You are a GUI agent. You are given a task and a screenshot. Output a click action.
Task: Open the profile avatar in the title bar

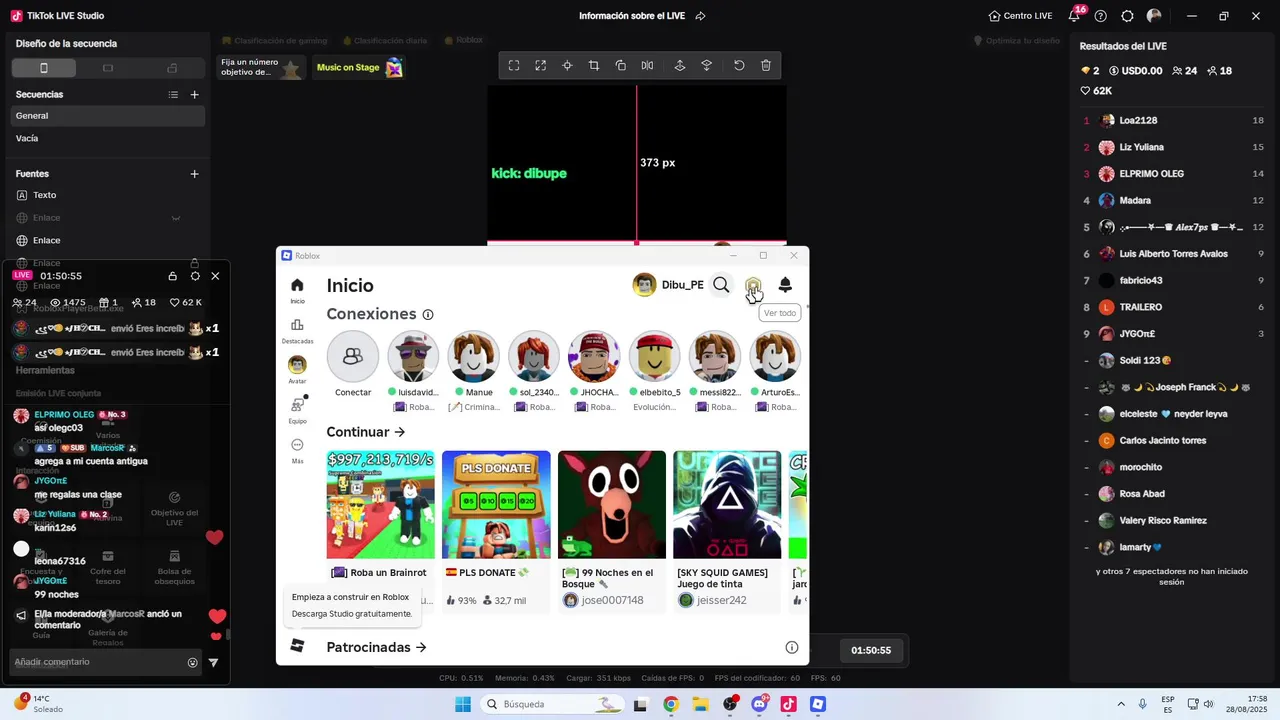(1154, 16)
